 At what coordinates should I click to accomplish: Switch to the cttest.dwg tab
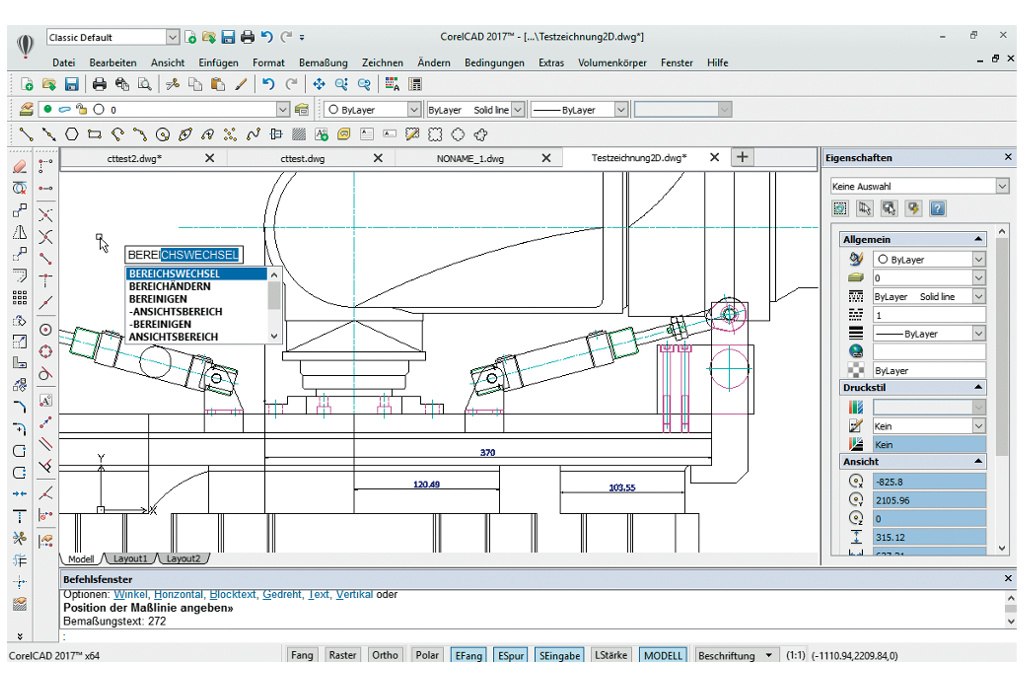[x=303, y=158]
